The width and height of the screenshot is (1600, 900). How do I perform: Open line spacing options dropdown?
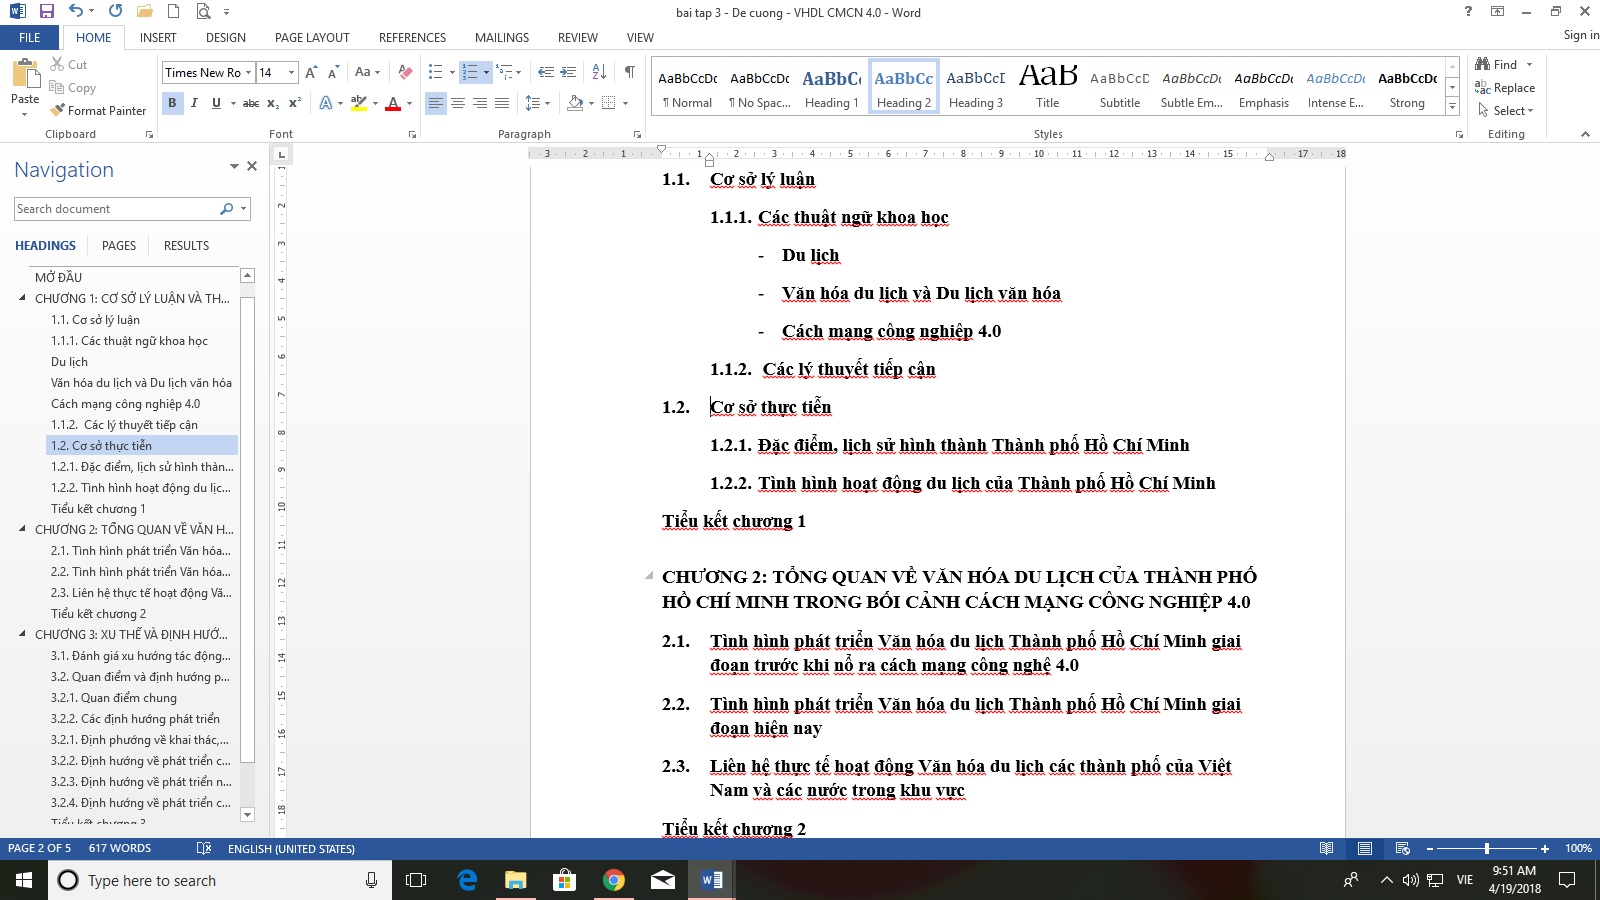click(537, 103)
